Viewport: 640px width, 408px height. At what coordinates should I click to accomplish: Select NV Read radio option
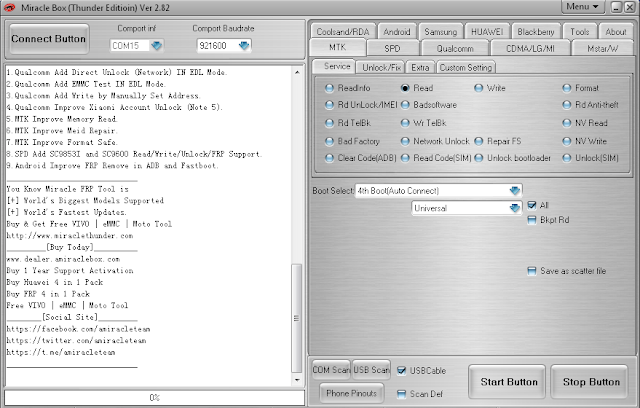(585, 122)
